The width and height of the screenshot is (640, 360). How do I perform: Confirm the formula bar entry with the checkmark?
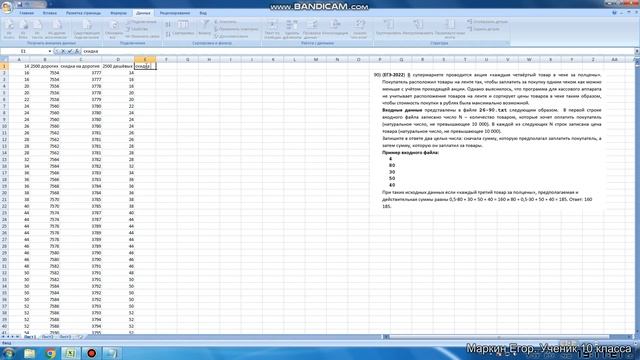(70, 51)
